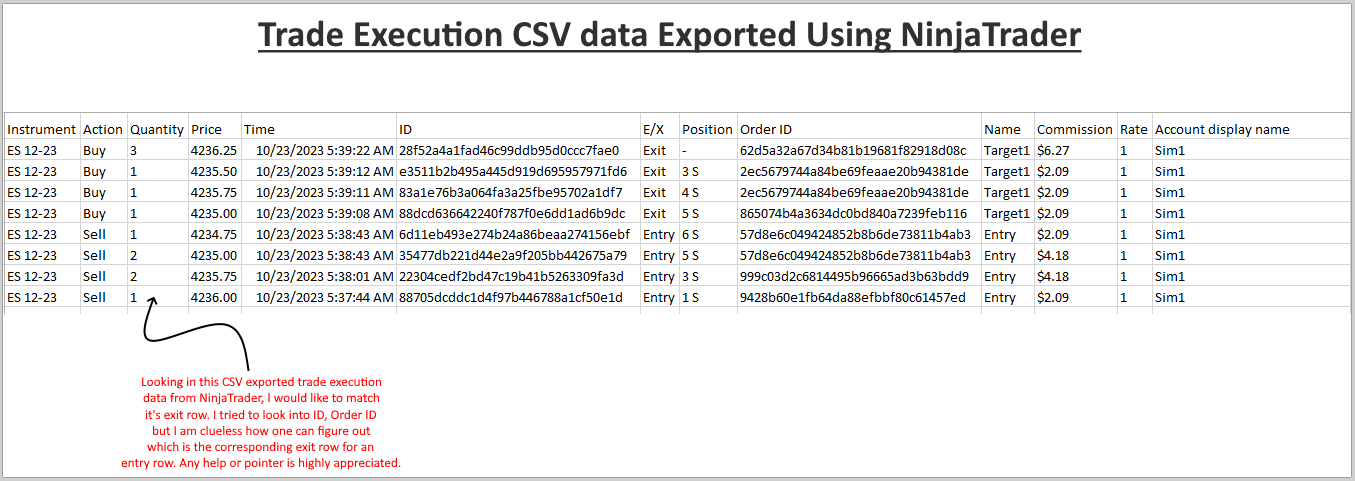Click the Trade Execution CSV title text
Screen dimensions: 1355x481
[669, 36]
